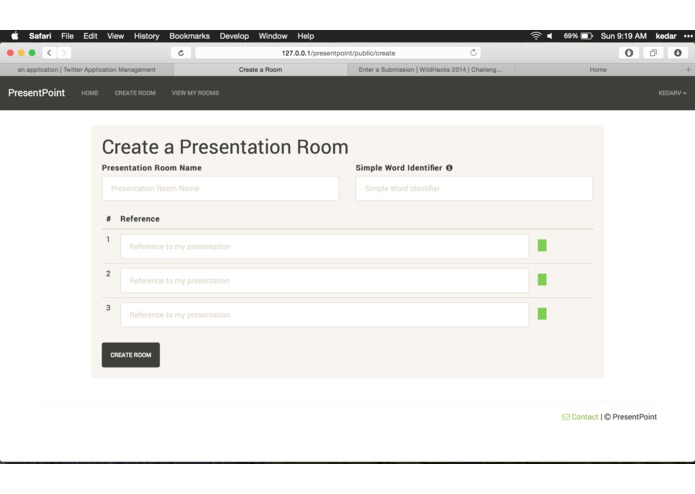Open the Edit menu
The image size is (695, 494).
(x=90, y=36)
